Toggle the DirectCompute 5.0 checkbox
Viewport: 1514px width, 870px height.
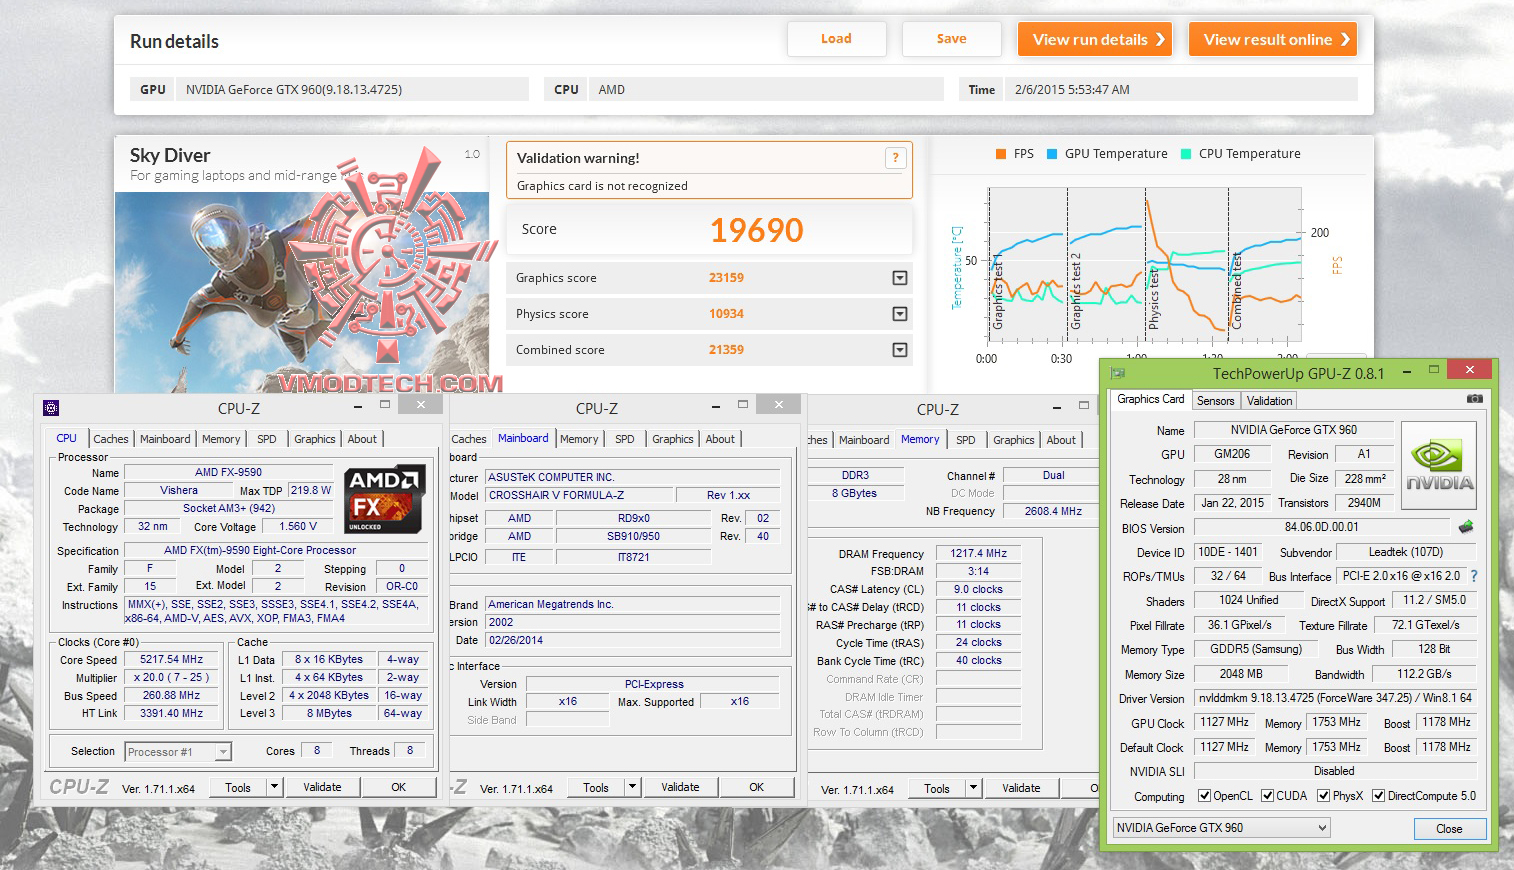tap(1379, 796)
